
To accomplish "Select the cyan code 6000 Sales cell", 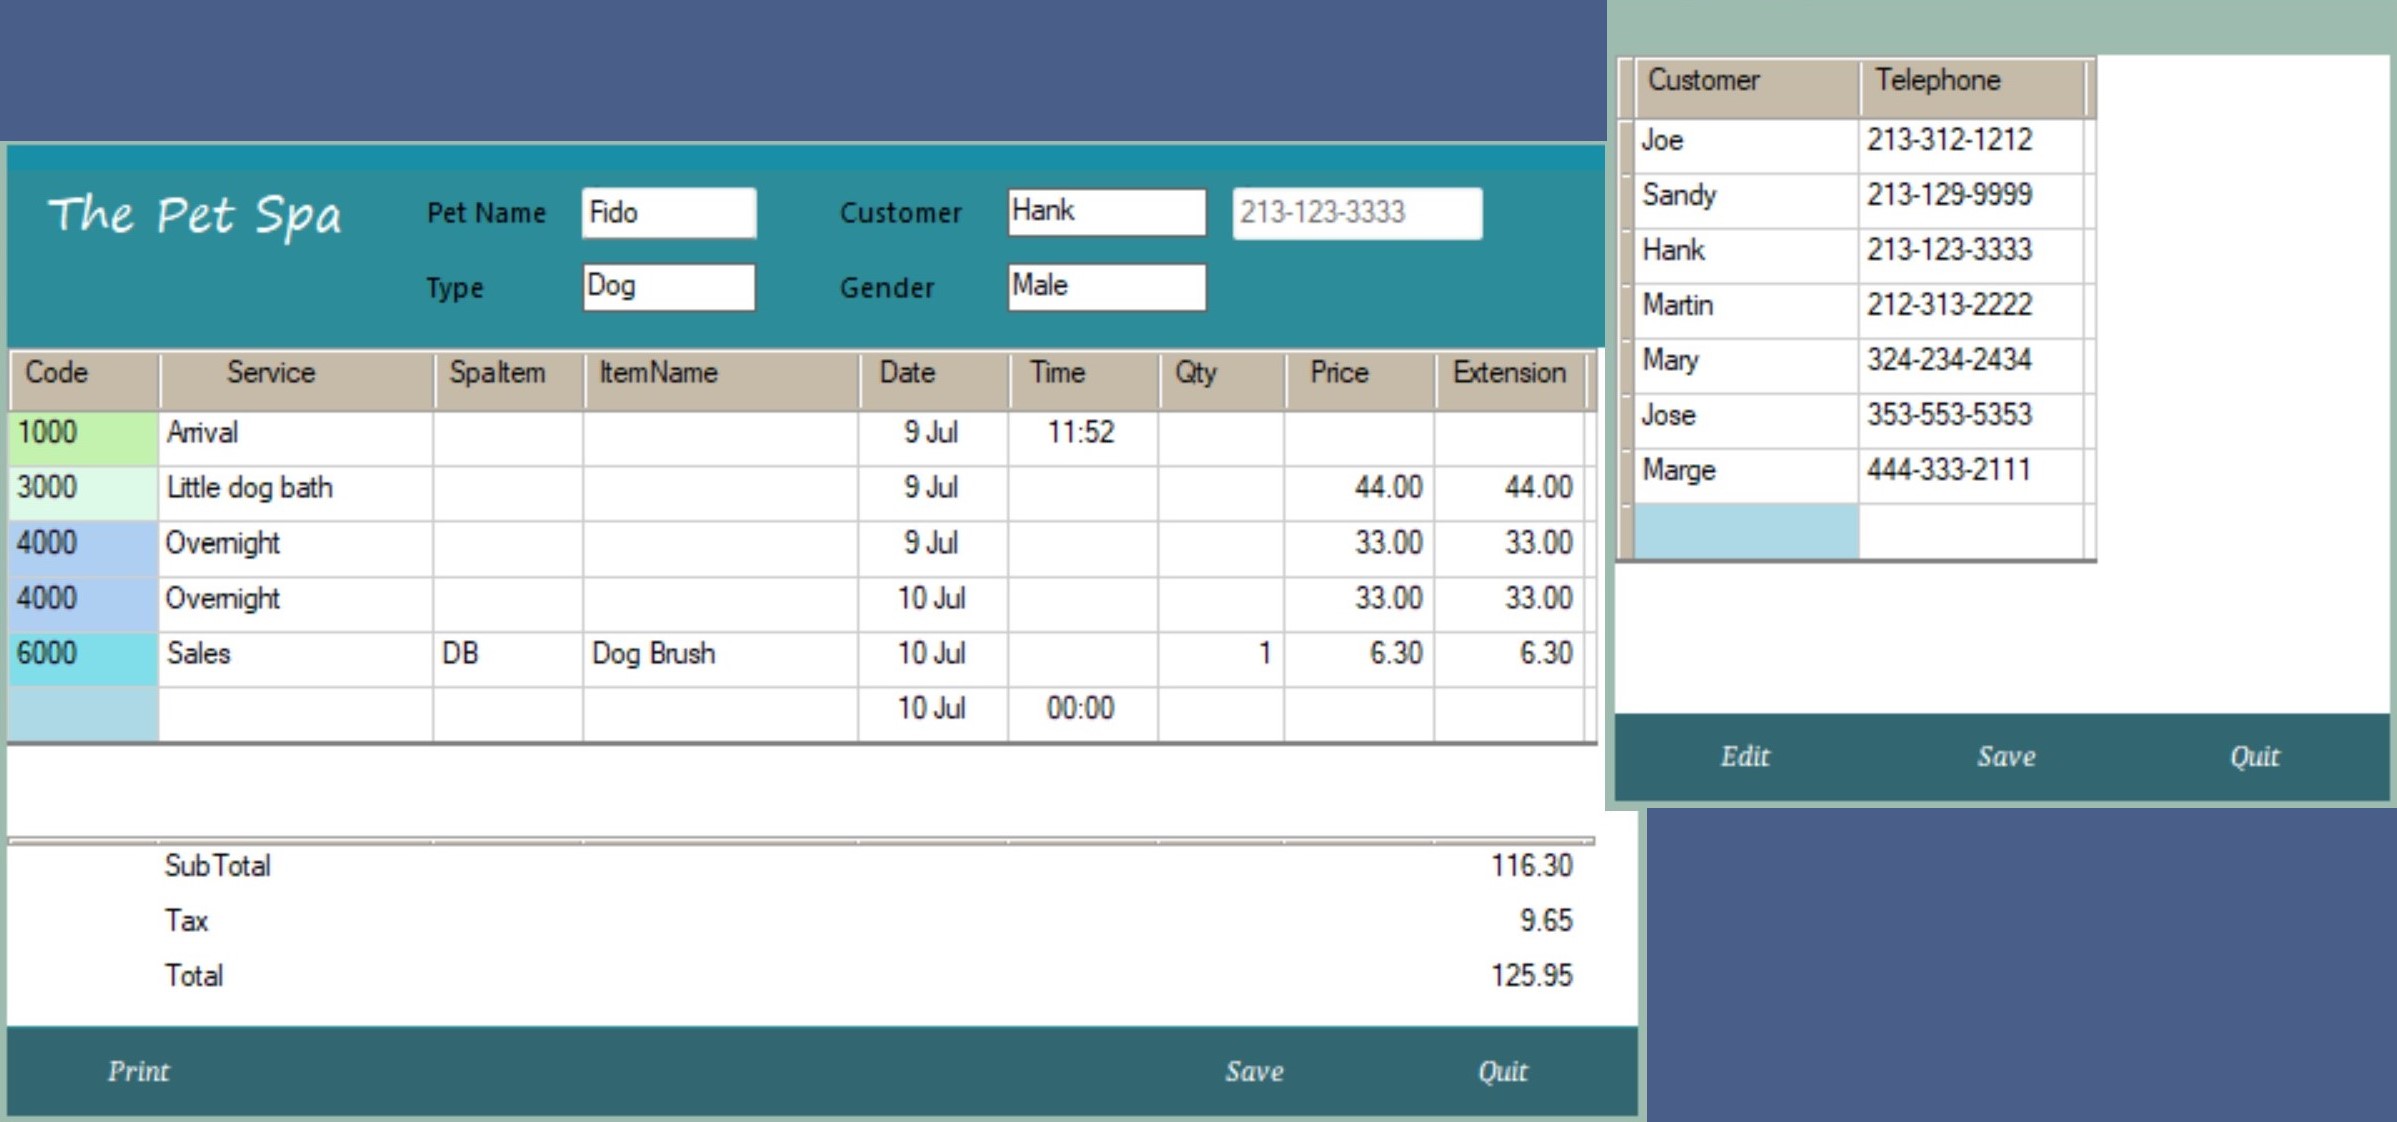I will pyautogui.click(x=83, y=655).
